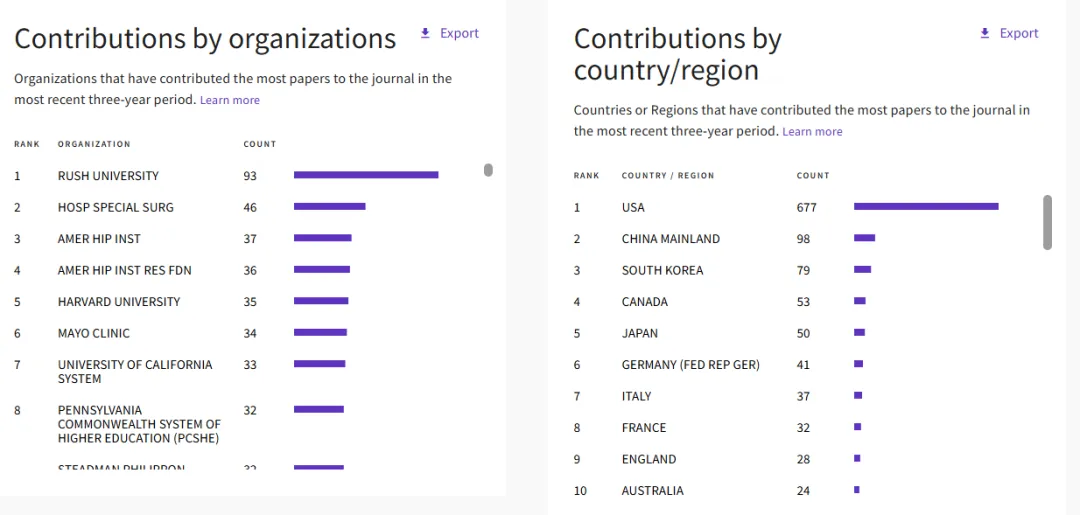
Task: Click the organizations RANK column header
Action: (27, 145)
